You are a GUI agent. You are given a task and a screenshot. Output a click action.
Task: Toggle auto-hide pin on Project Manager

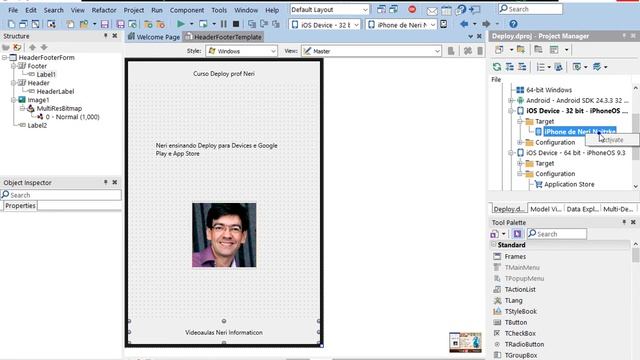pos(624,36)
